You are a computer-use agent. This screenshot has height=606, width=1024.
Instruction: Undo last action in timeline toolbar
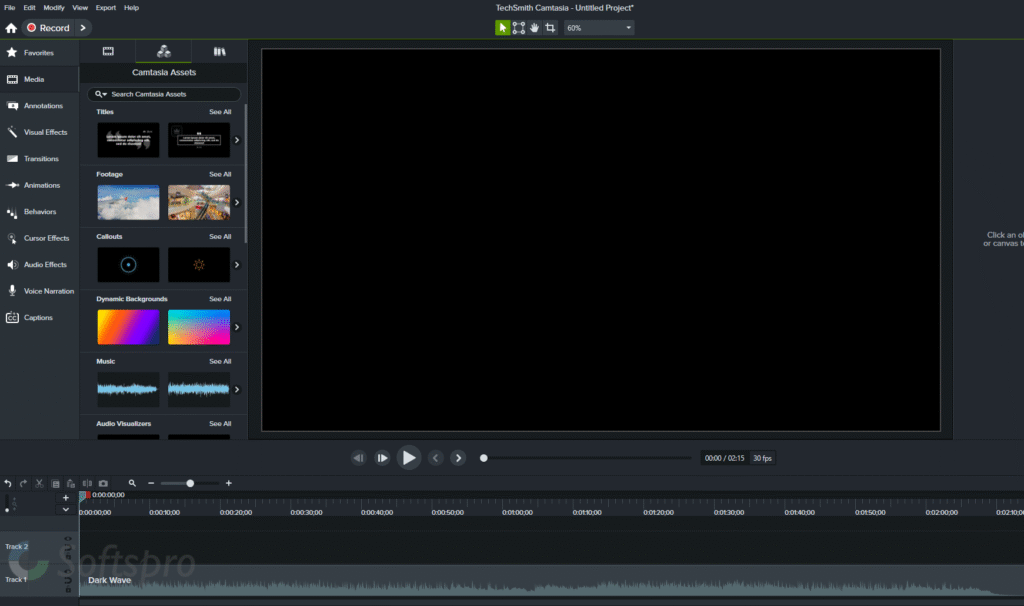8,484
